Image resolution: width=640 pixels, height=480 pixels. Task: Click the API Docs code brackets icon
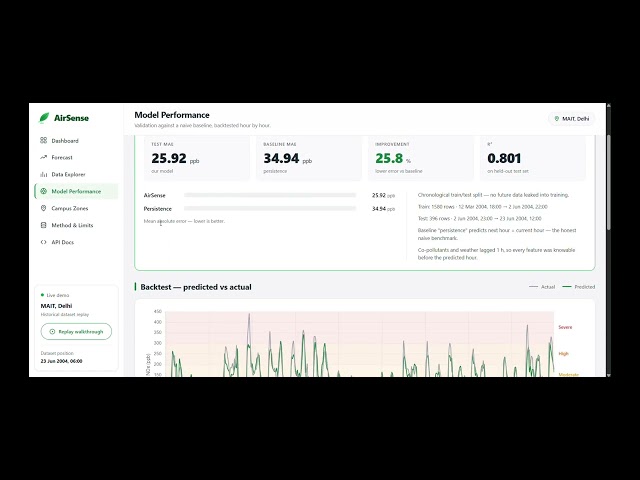tap(44, 242)
